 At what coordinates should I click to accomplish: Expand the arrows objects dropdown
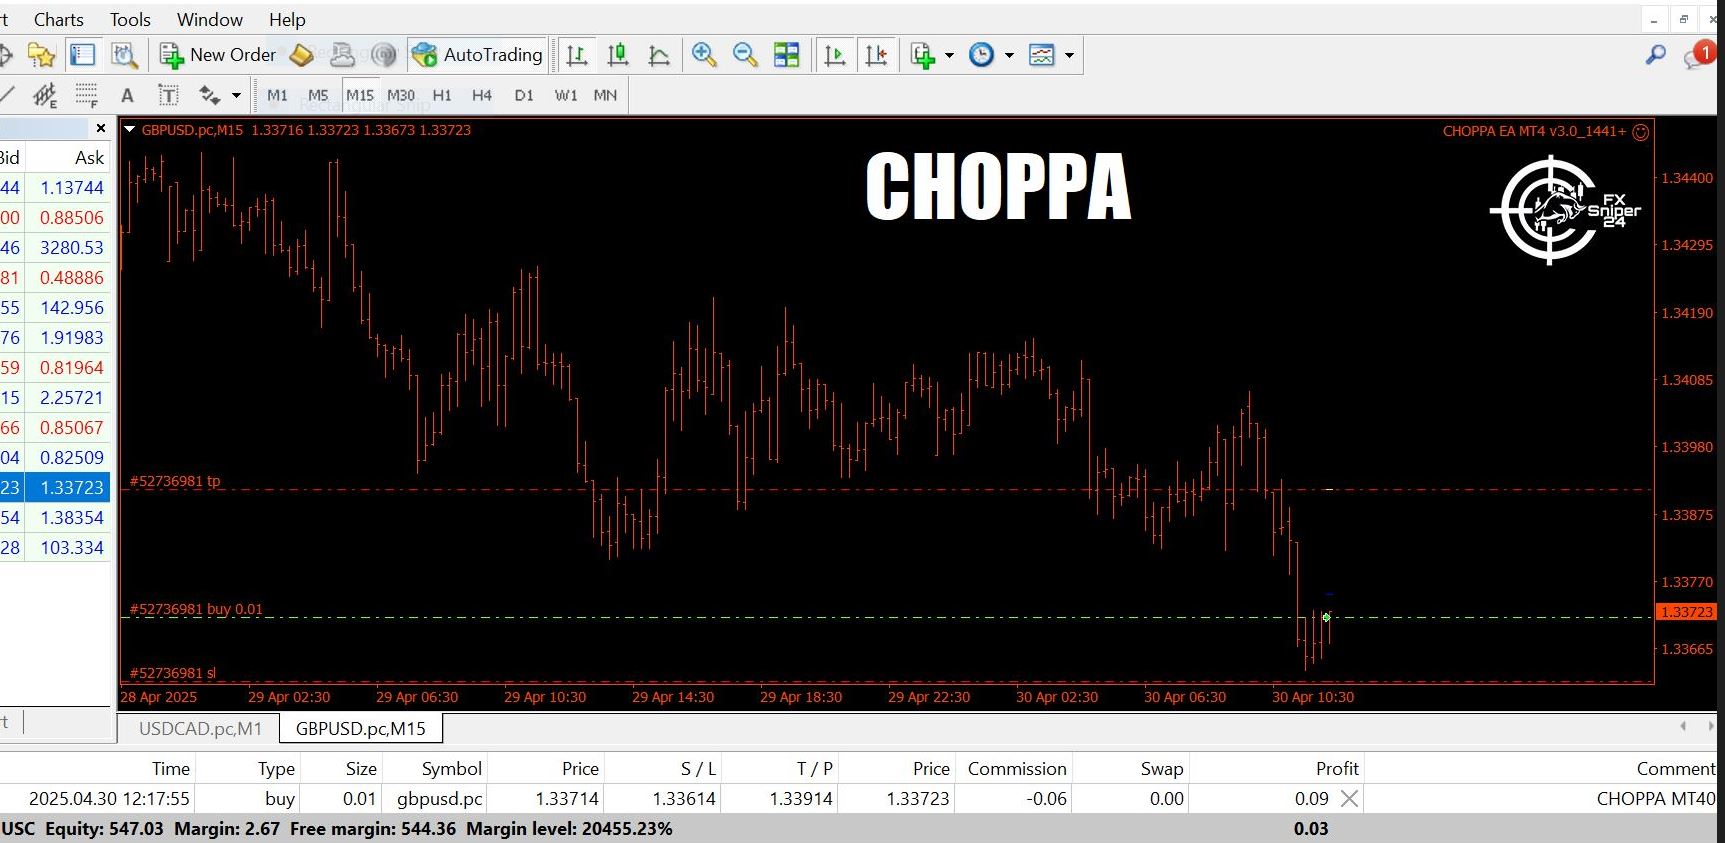[x=236, y=96]
